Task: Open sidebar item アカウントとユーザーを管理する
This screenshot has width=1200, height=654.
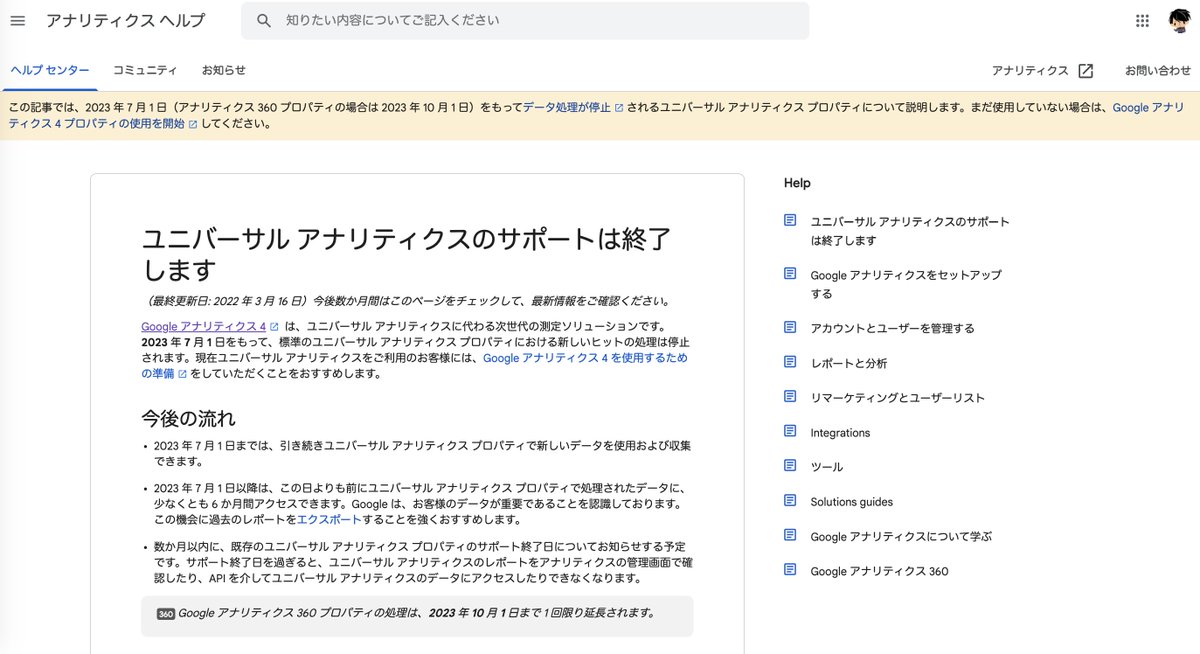Action: [x=892, y=328]
